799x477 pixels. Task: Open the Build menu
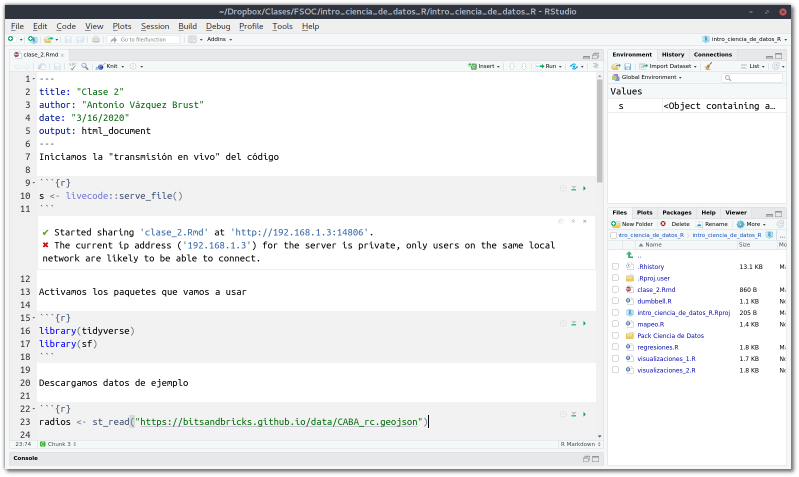188,26
